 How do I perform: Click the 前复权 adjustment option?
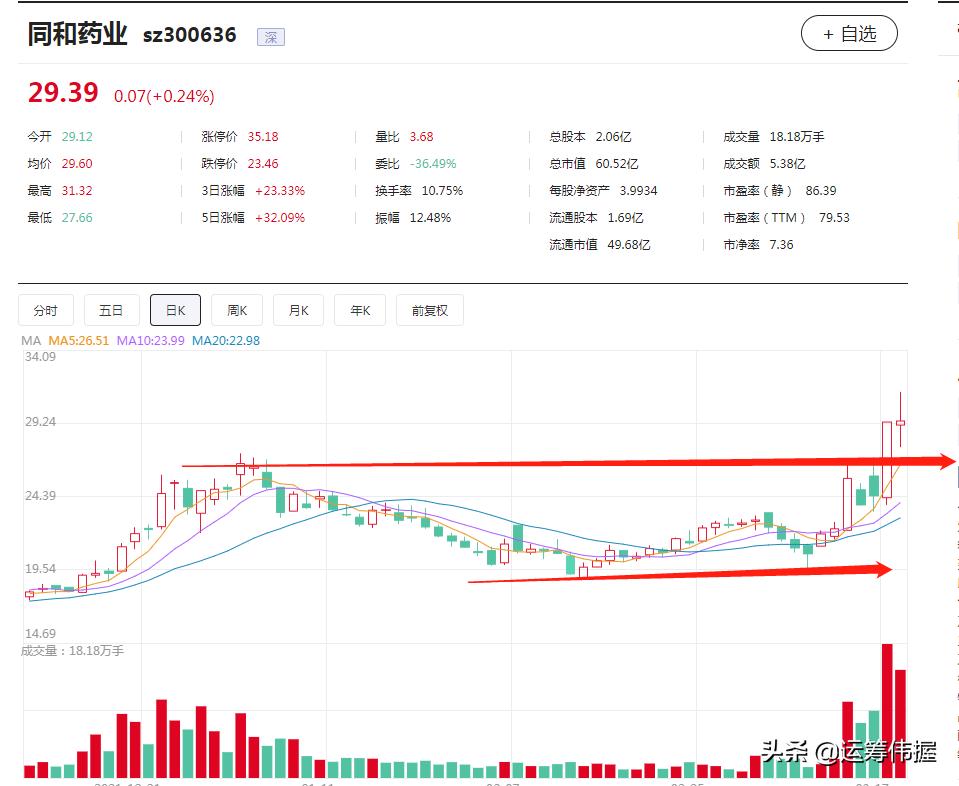(429, 310)
